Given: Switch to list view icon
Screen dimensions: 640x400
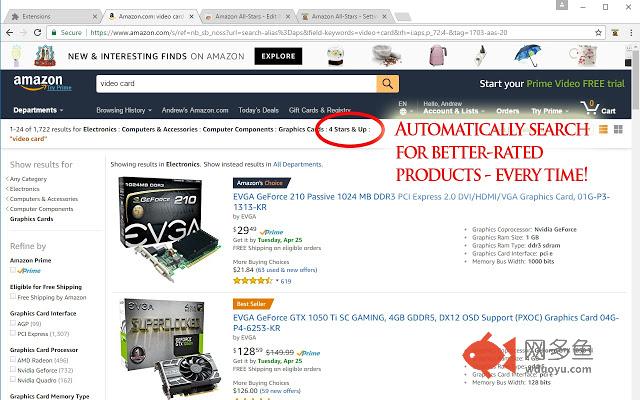Looking at the screenshot, I should tap(603, 129).
